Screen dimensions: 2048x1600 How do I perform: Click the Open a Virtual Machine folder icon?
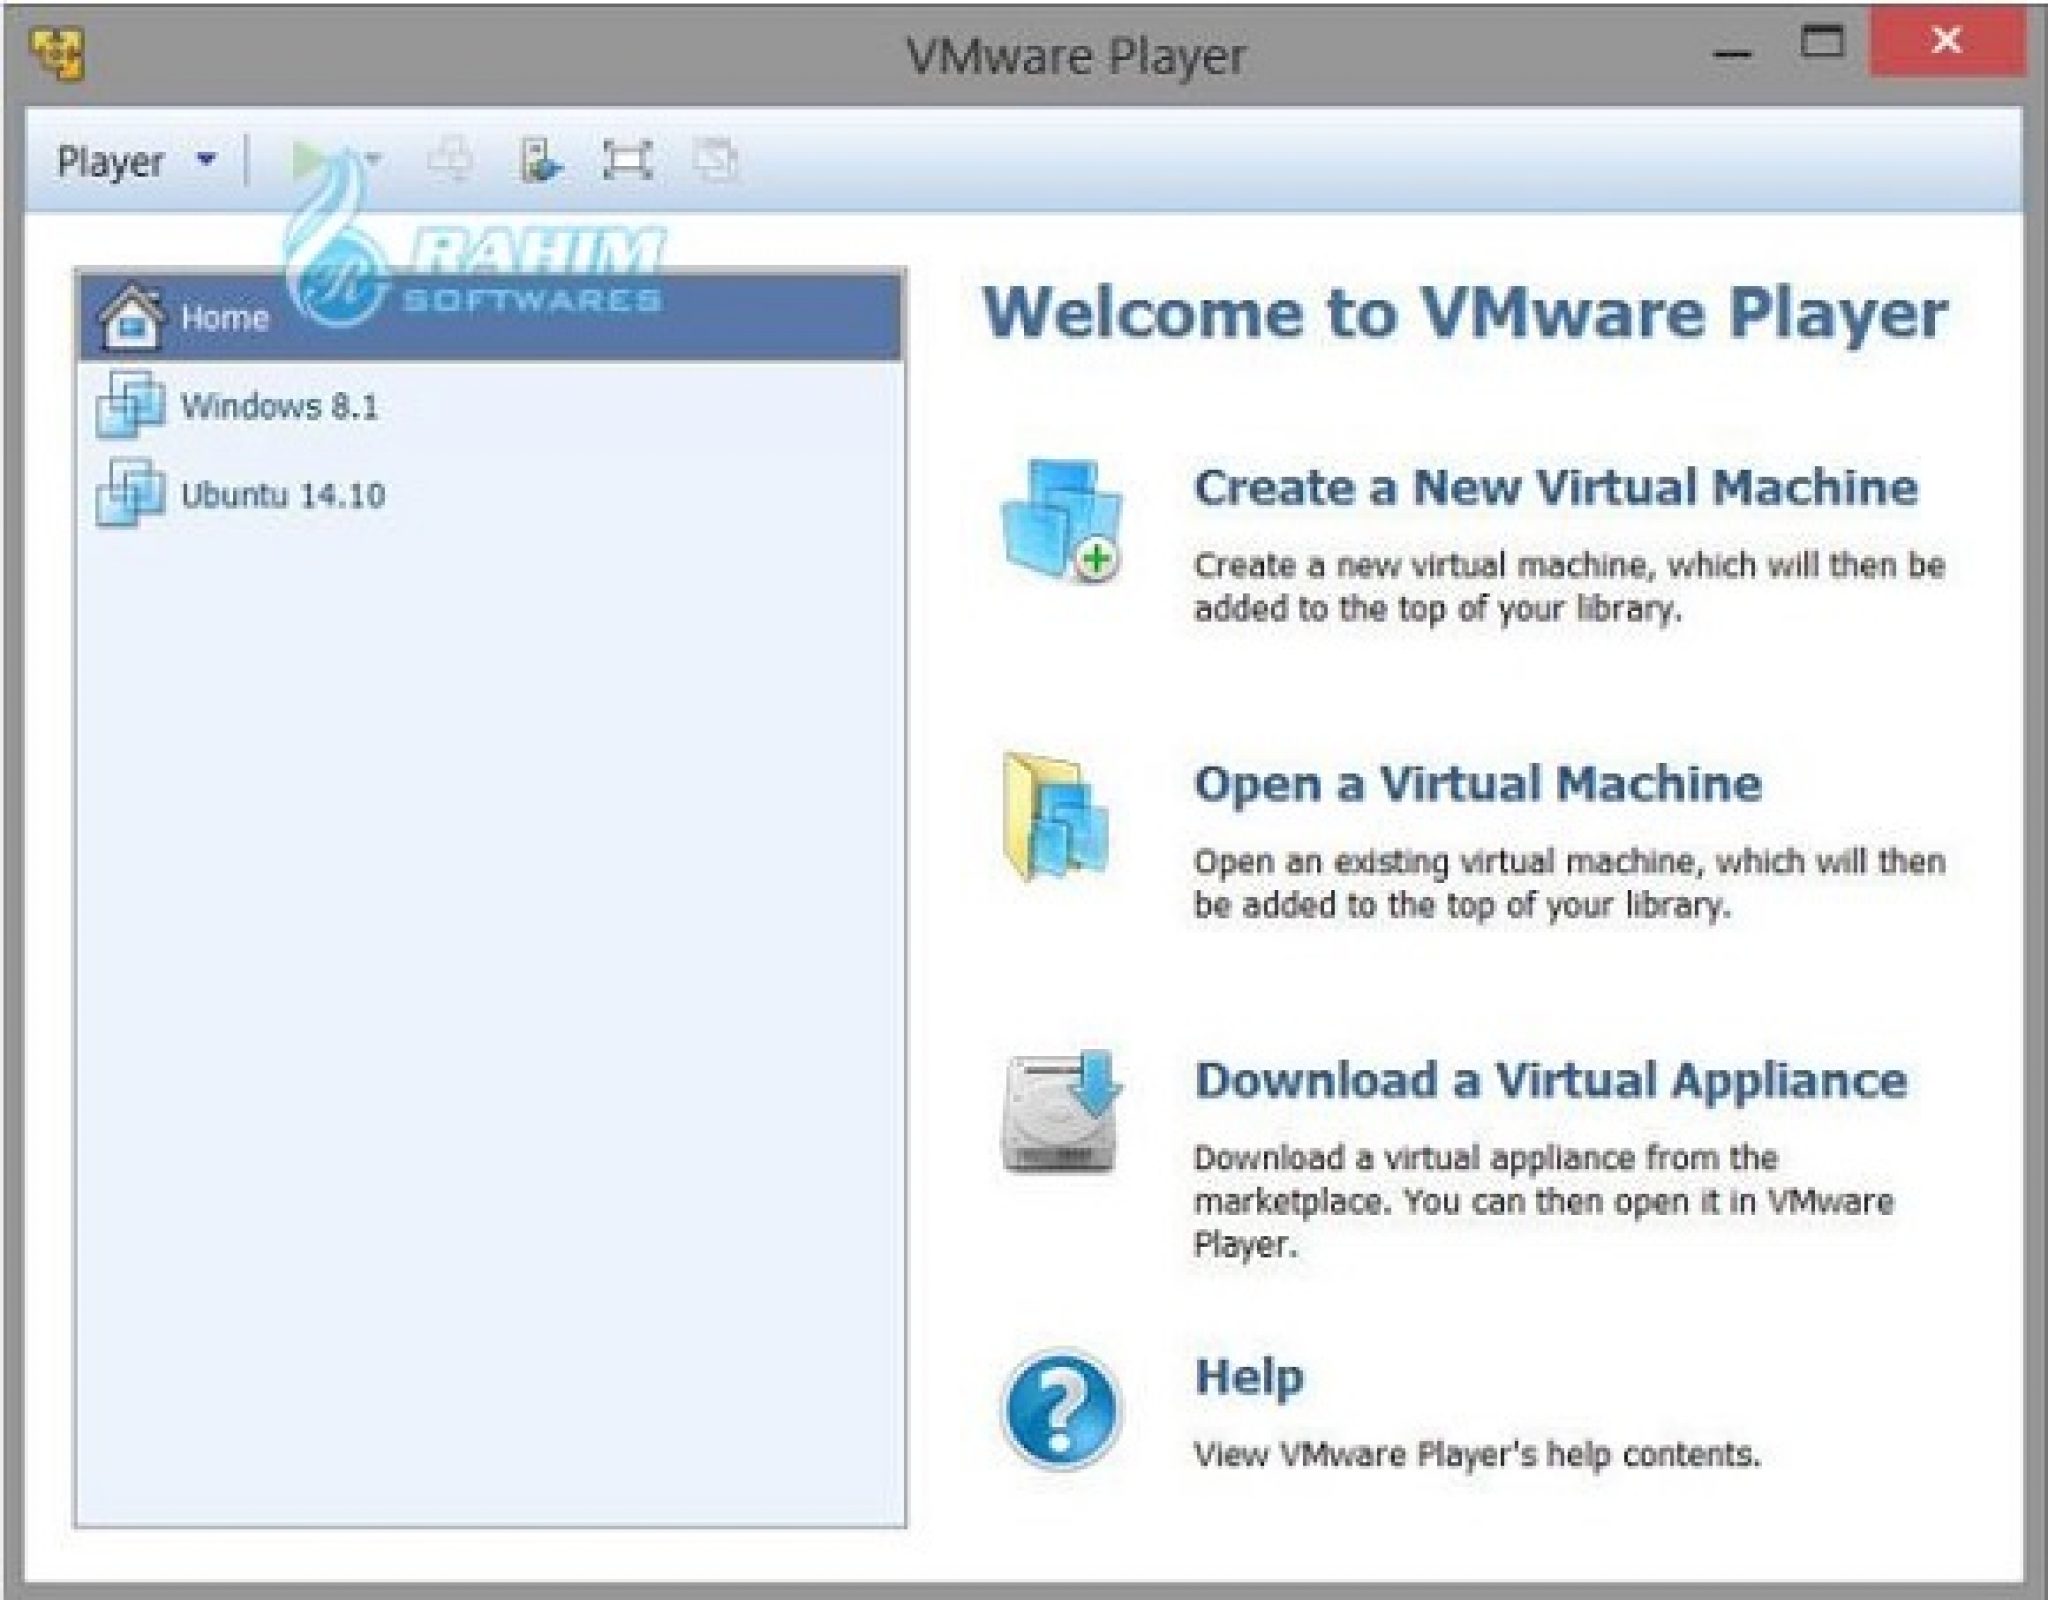point(1057,818)
